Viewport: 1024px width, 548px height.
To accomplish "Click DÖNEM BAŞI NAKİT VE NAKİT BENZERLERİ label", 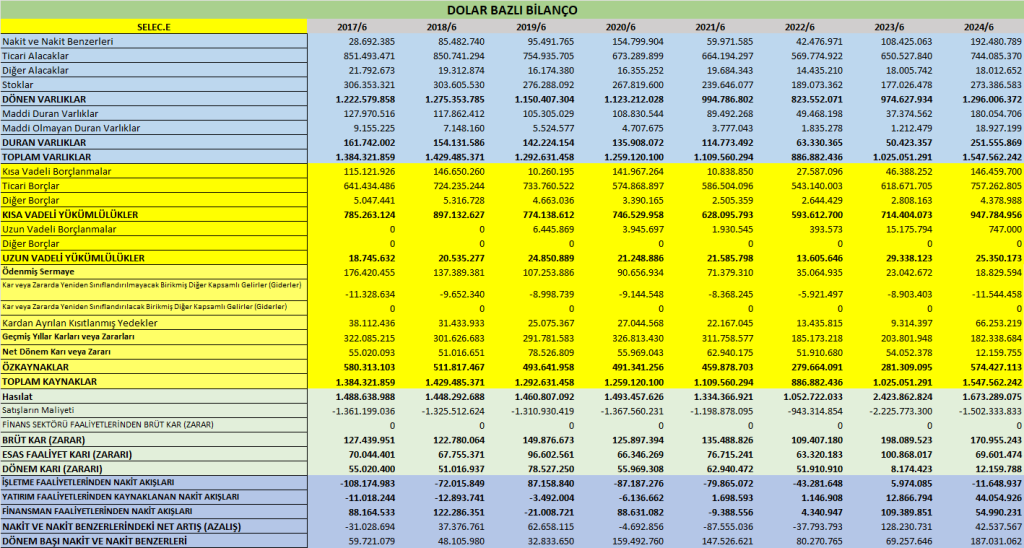I will point(93,540).
